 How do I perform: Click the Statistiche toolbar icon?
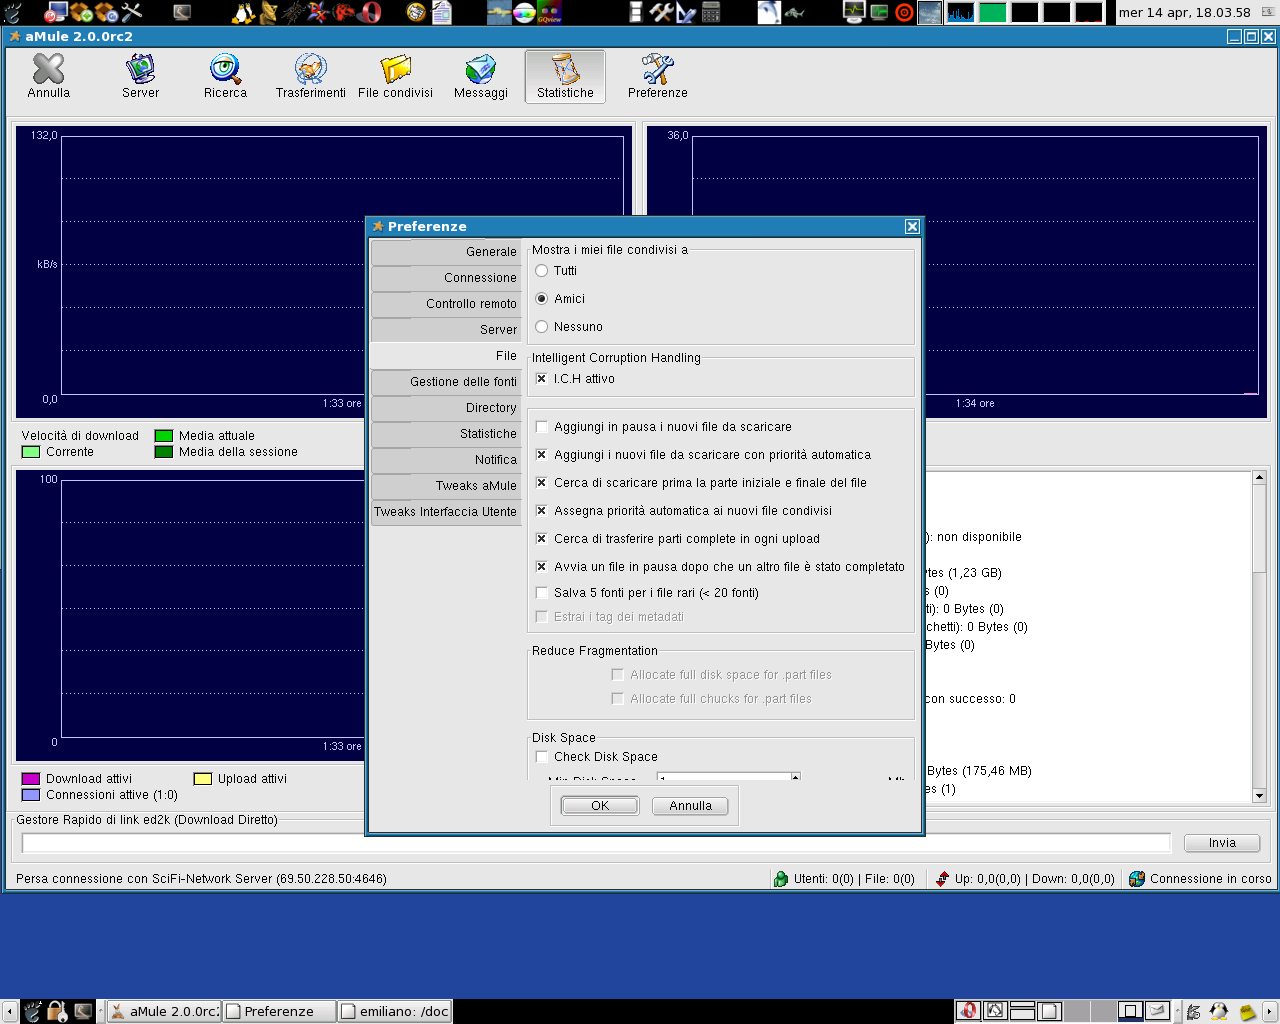pos(565,70)
